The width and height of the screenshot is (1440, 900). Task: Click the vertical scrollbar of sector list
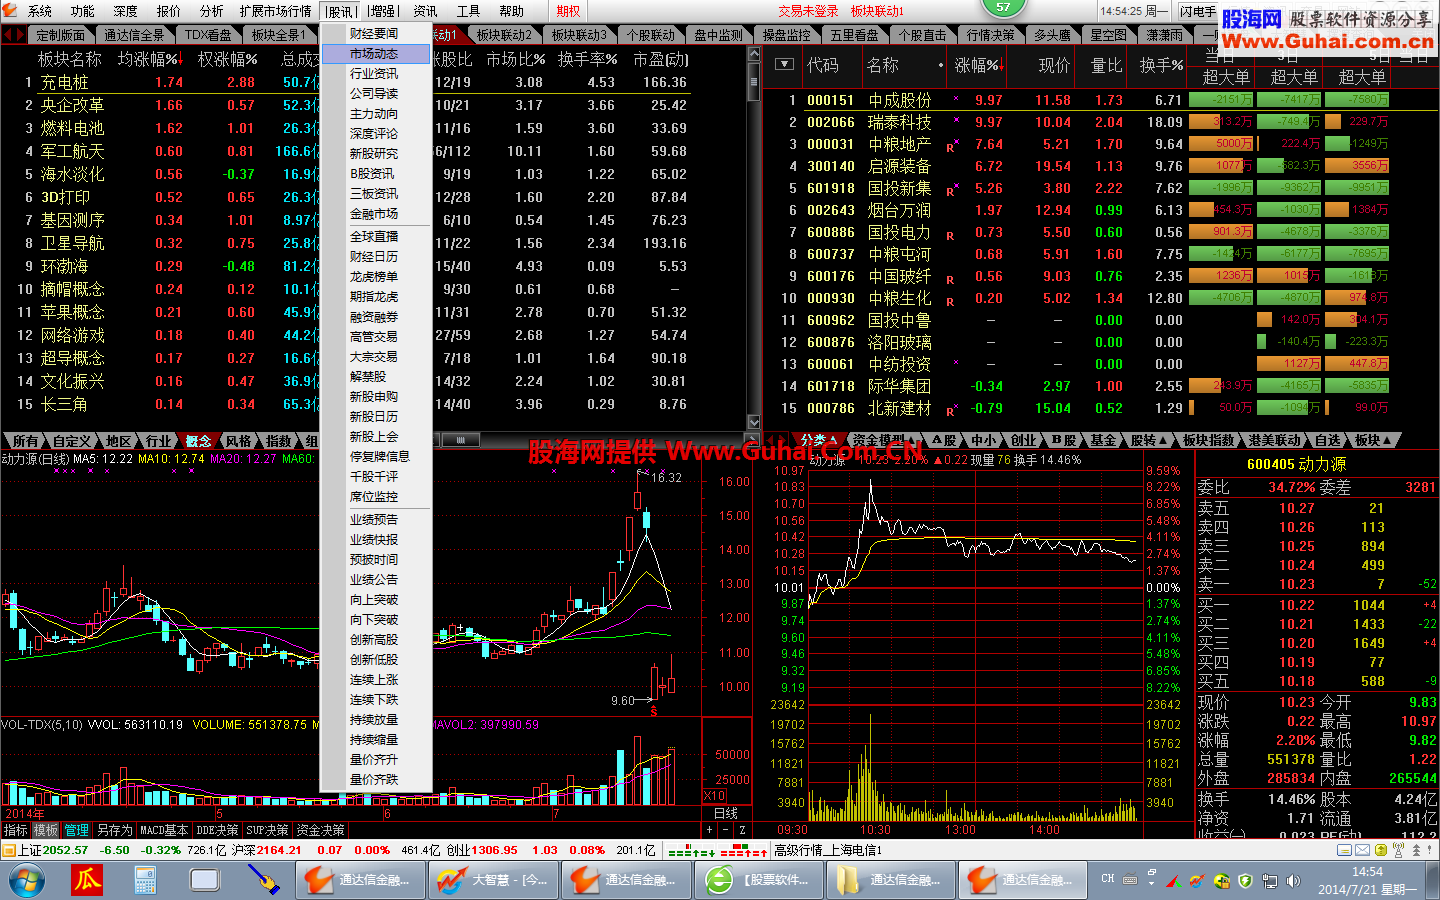(x=754, y=238)
